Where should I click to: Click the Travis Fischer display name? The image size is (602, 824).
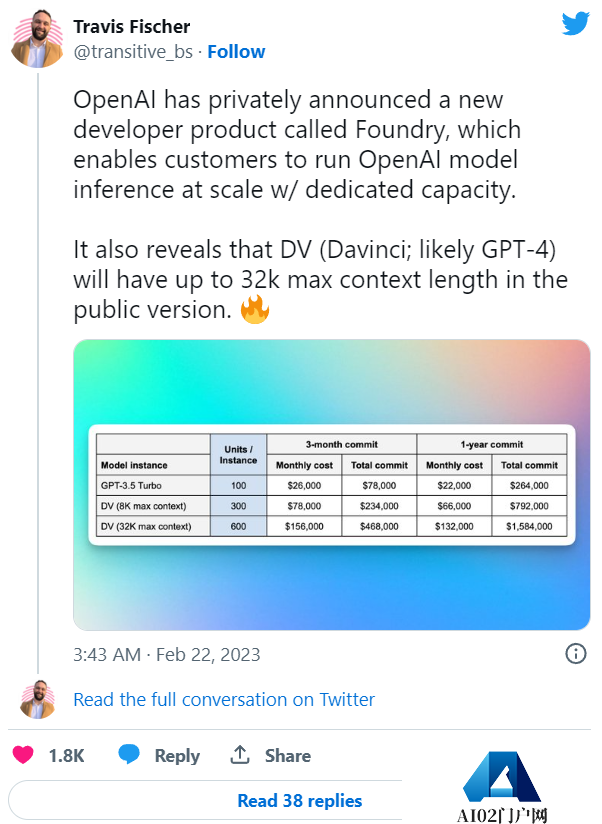132,26
